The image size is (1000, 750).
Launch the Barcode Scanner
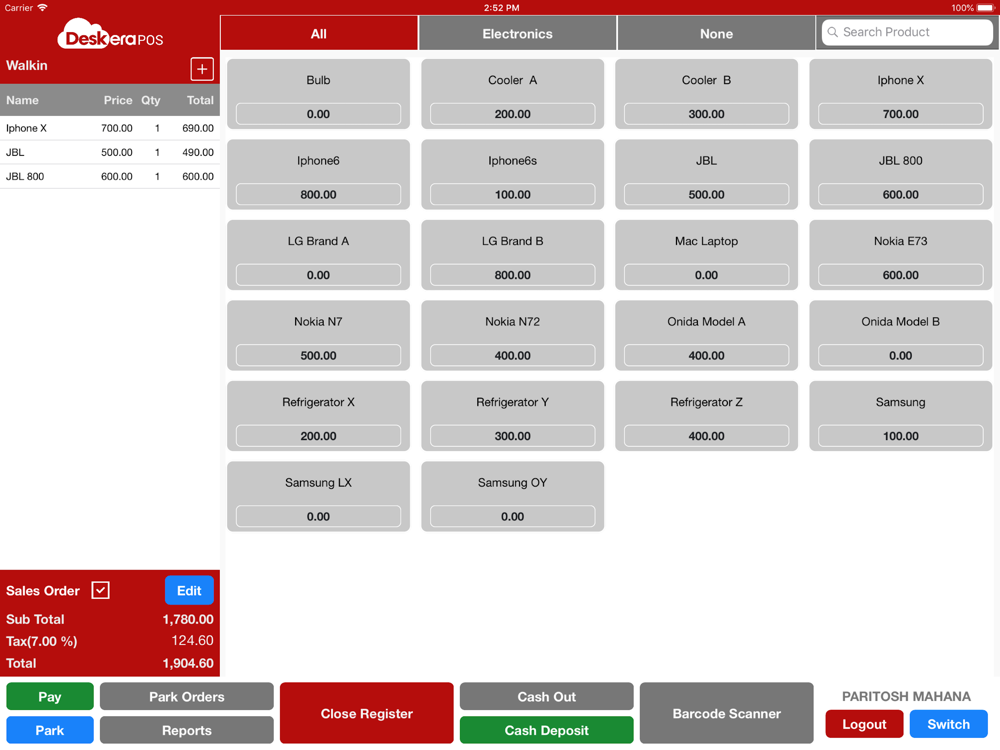click(726, 713)
